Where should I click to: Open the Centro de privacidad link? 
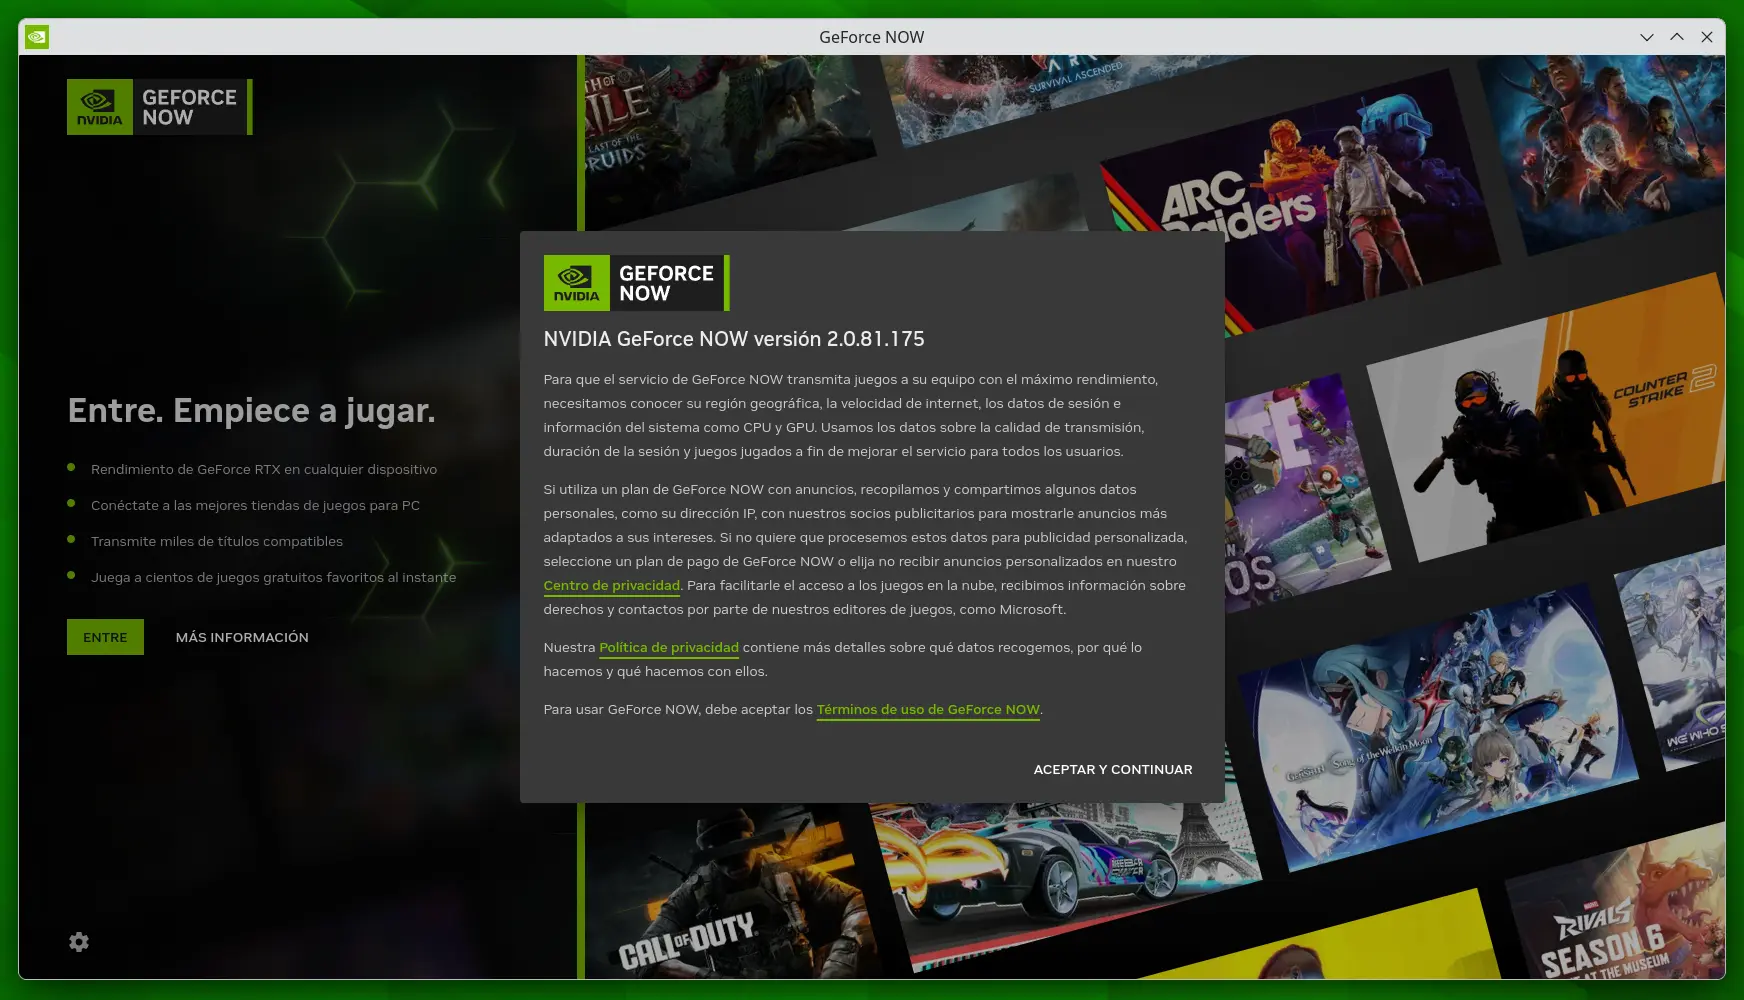[611, 586]
